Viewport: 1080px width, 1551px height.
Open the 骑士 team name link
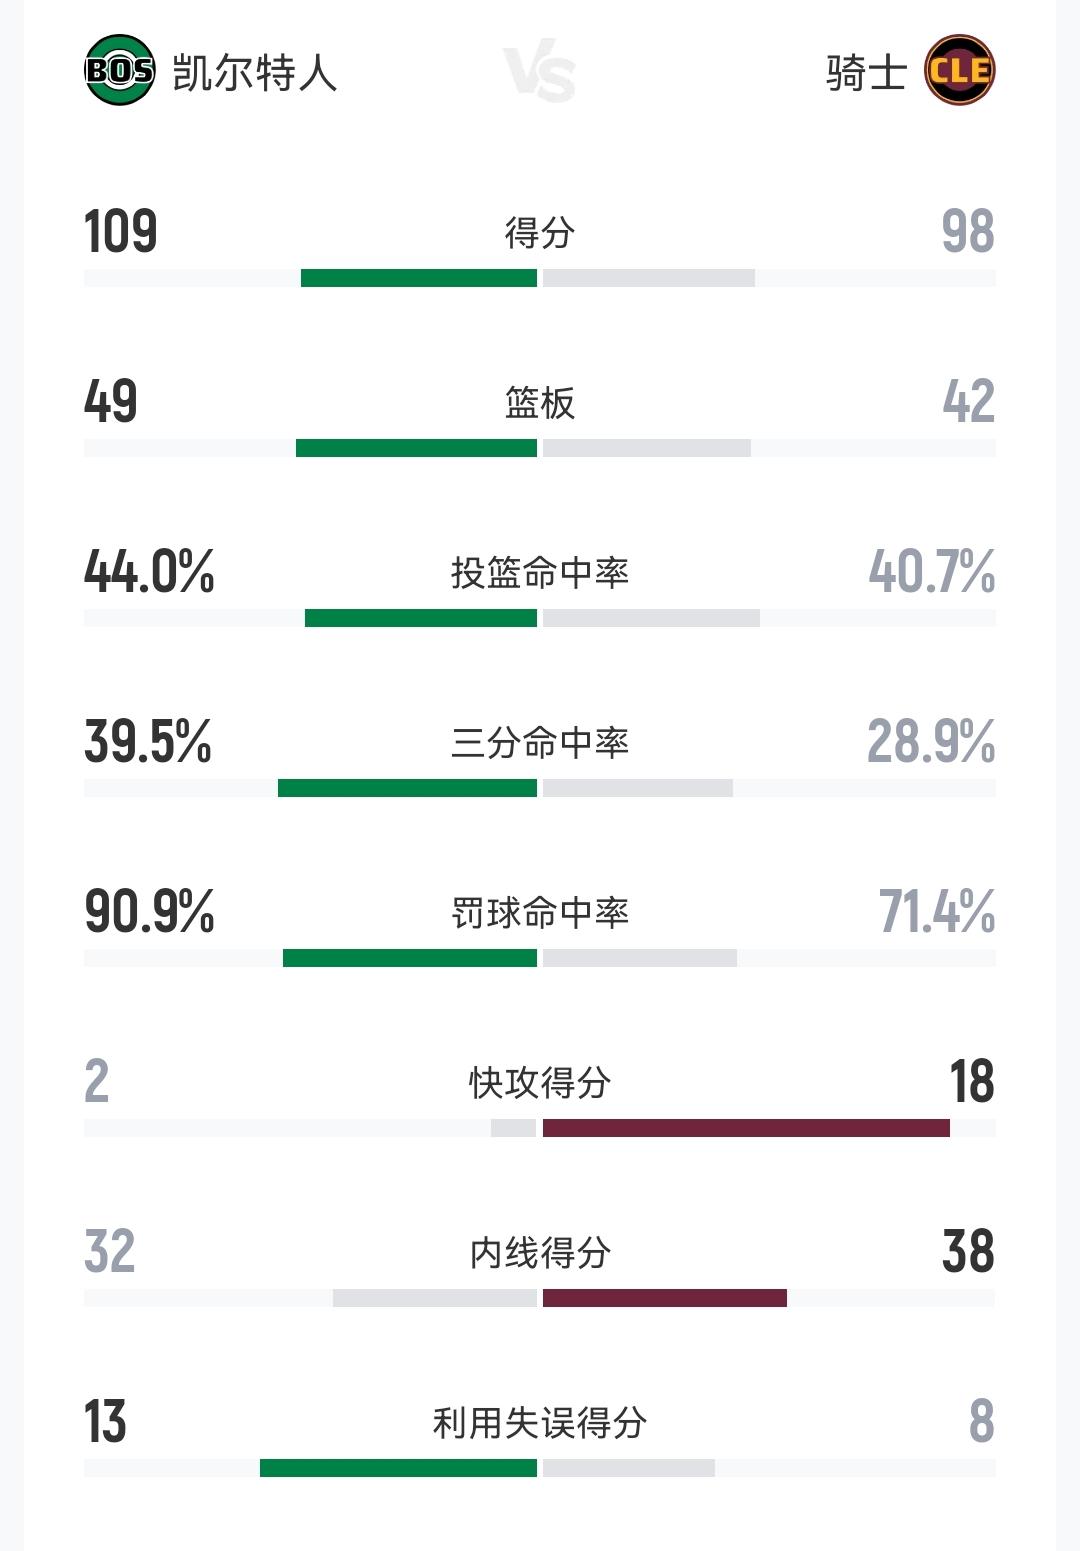(866, 73)
